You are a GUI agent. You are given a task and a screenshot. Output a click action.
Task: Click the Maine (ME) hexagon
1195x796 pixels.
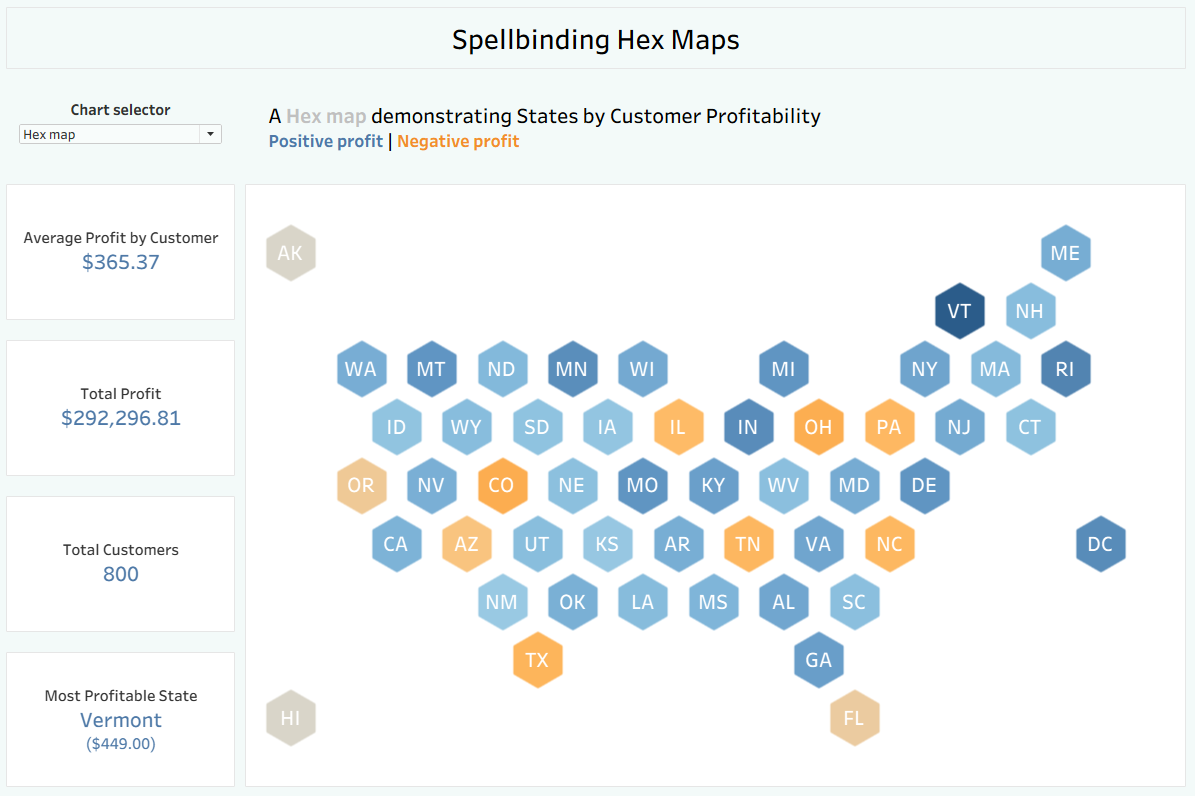[1065, 253]
